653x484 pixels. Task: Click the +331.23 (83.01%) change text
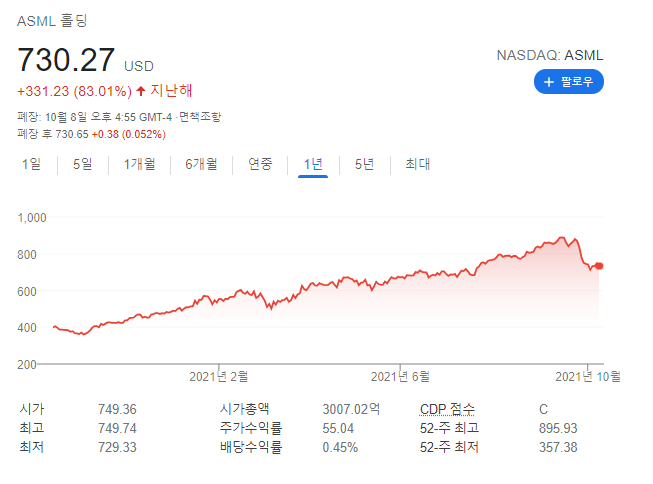pyautogui.click(x=74, y=91)
